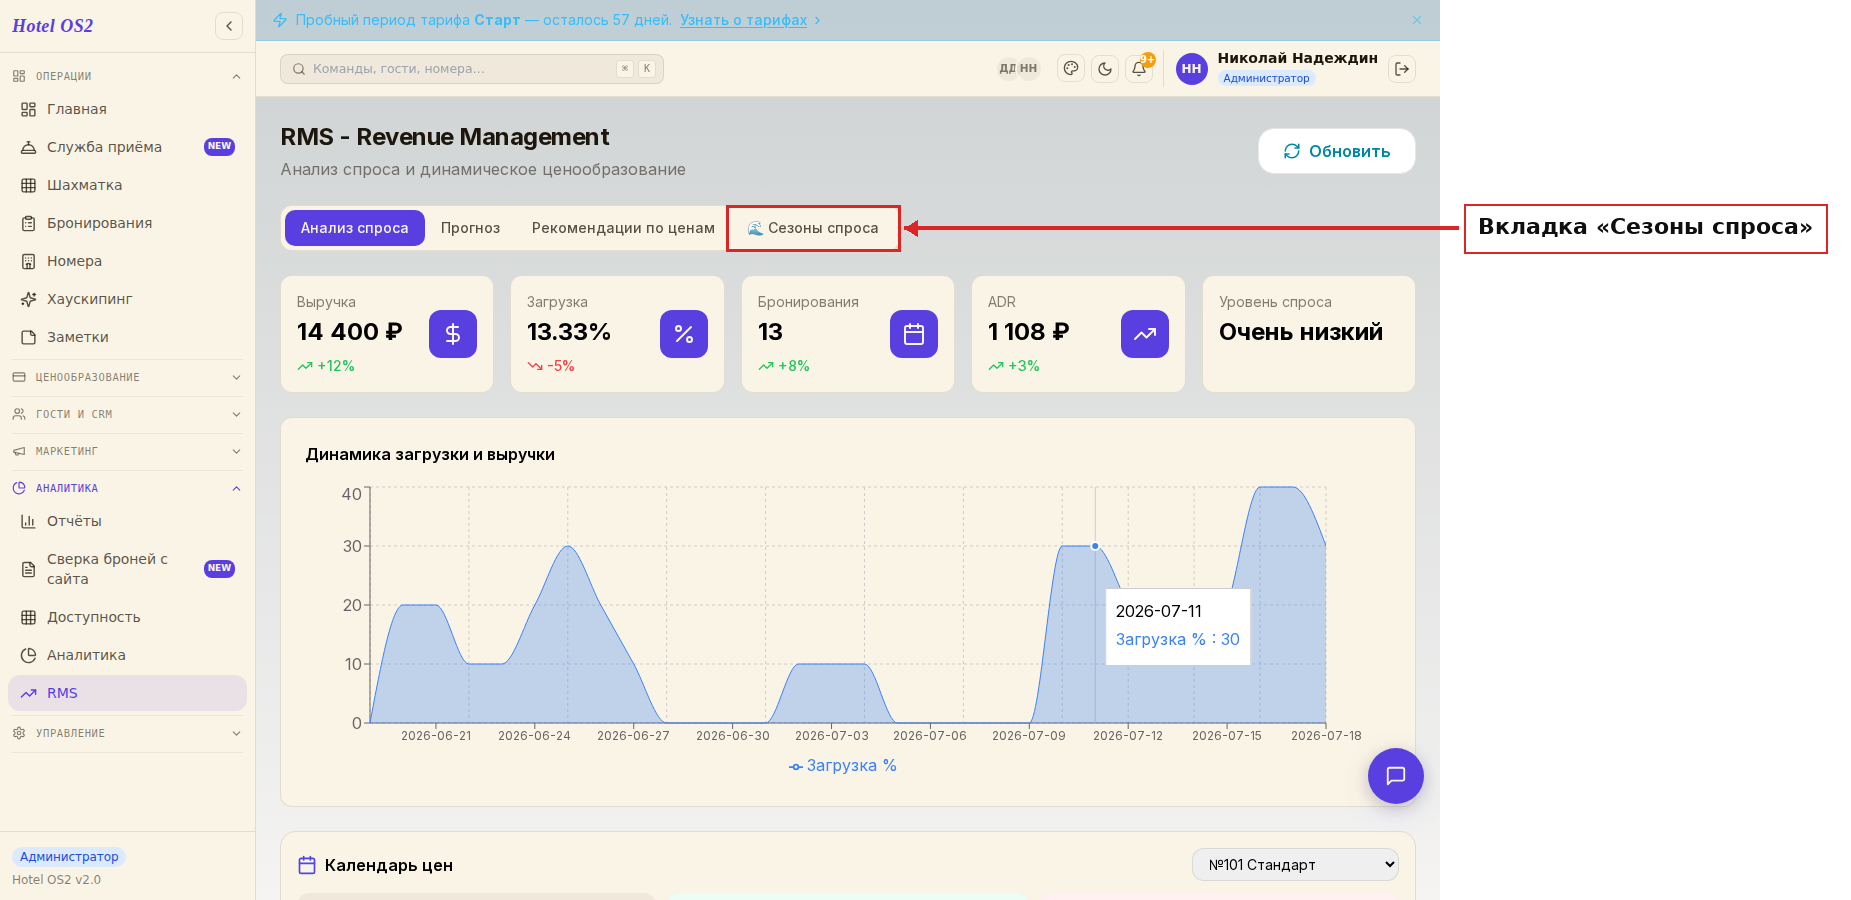Collapse the Аналитика sidebar group

coord(127,488)
